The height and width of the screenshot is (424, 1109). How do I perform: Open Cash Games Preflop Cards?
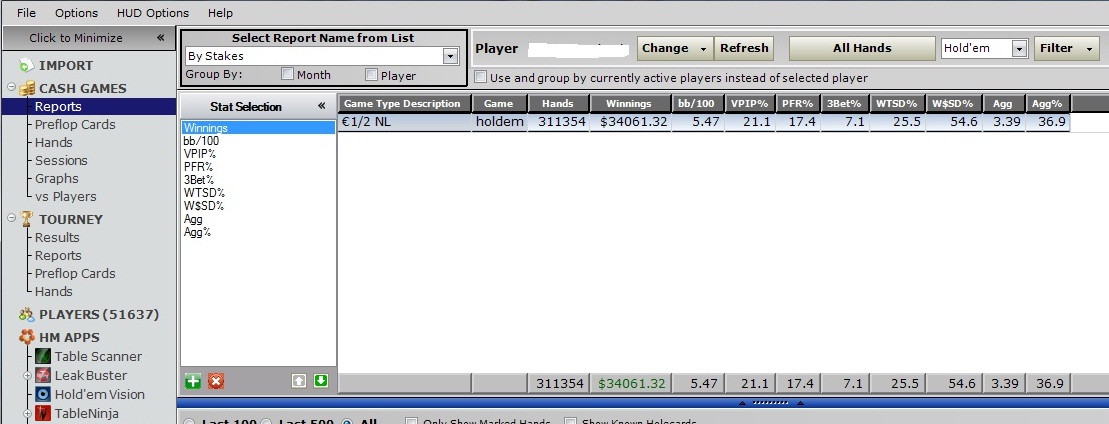[75, 125]
